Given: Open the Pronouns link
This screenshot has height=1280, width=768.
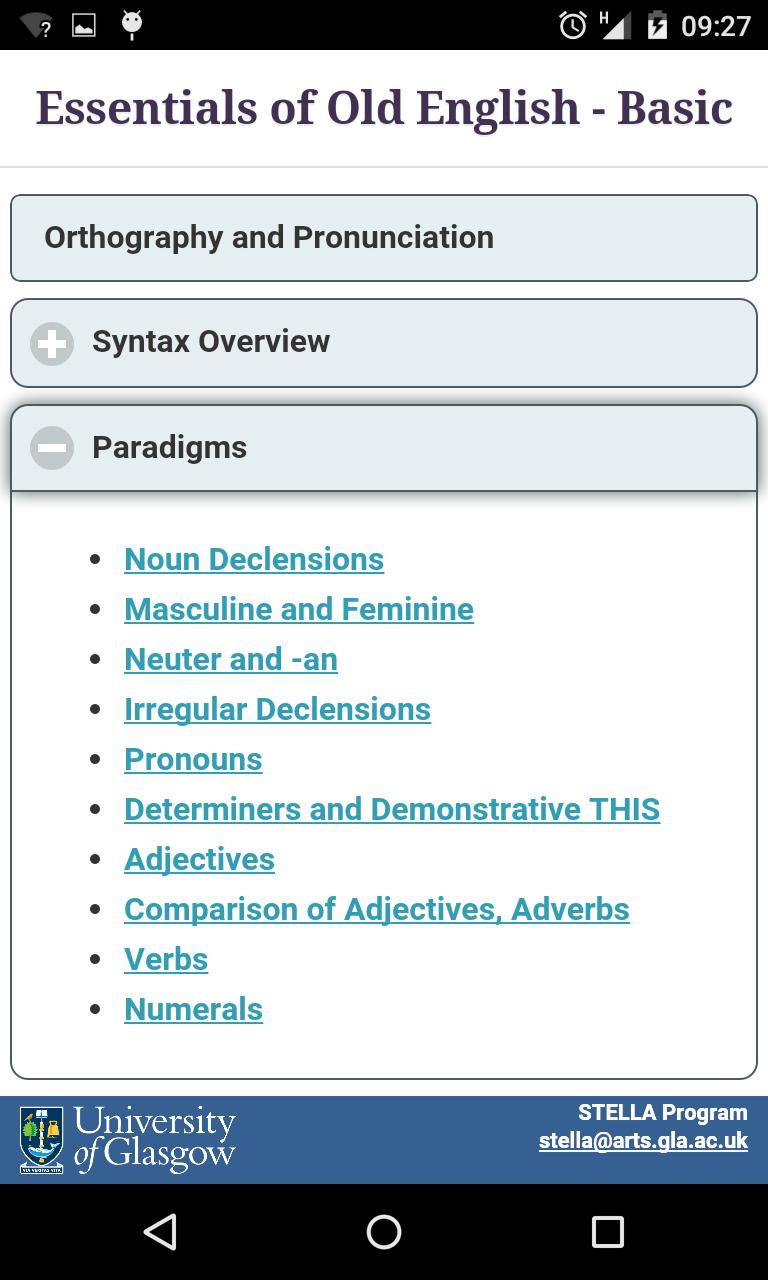Looking at the screenshot, I should point(193,759).
